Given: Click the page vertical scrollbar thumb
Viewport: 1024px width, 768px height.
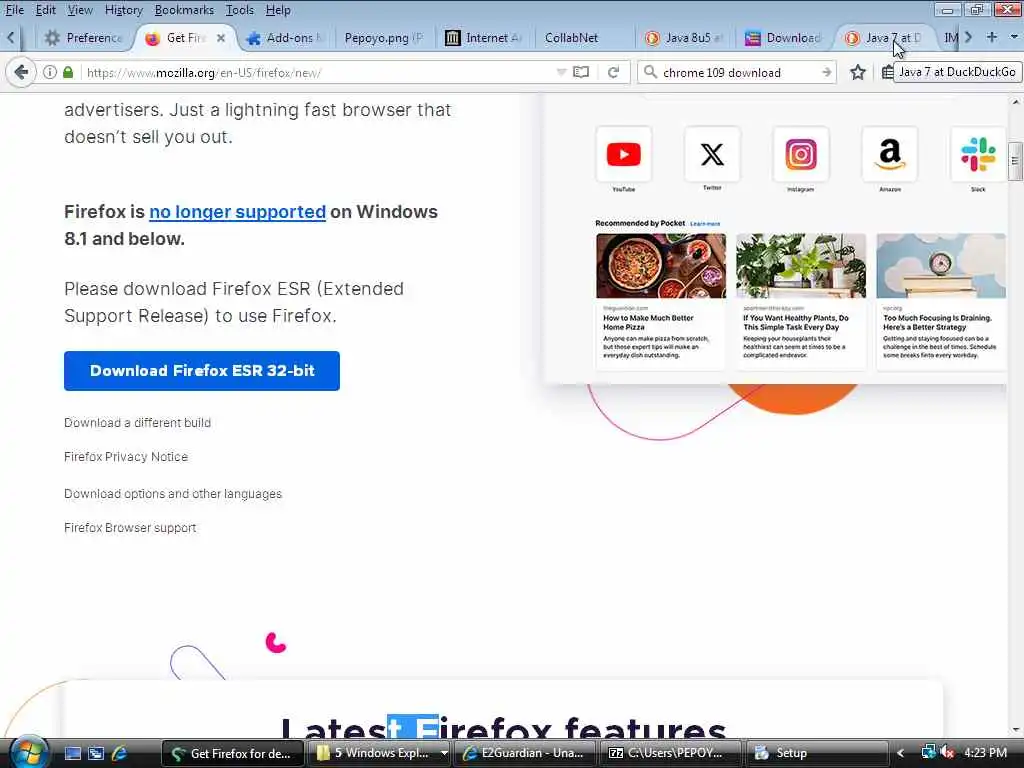Looking at the screenshot, I should 1014,161.
